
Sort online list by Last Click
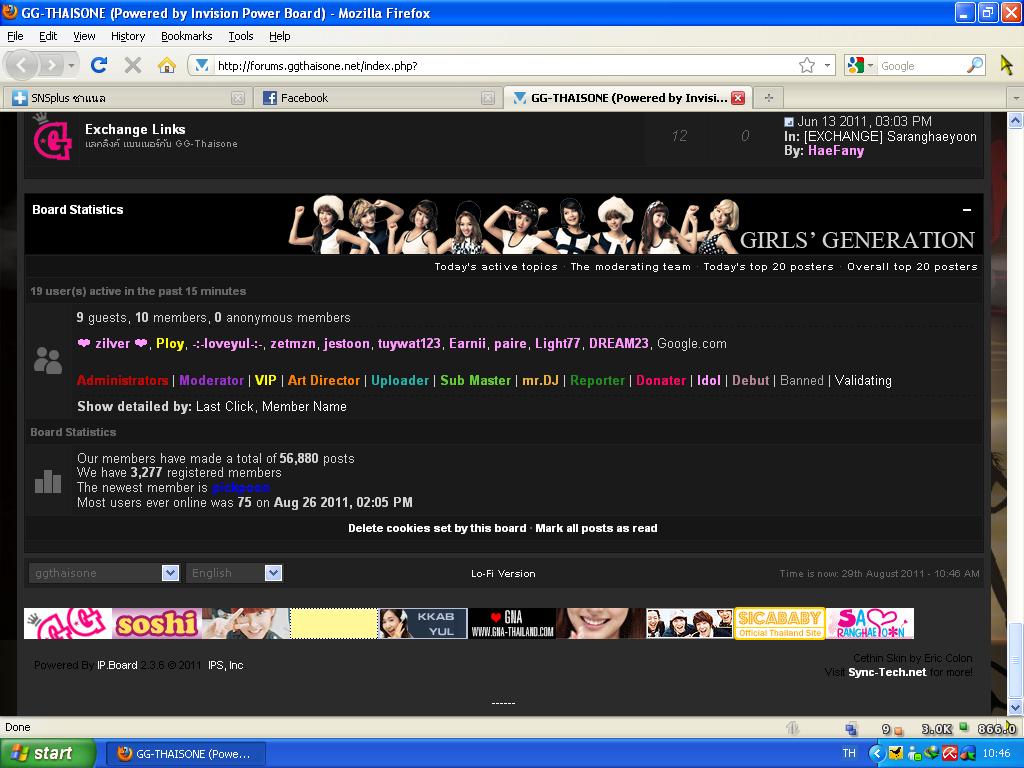pyautogui.click(x=224, y=406)
